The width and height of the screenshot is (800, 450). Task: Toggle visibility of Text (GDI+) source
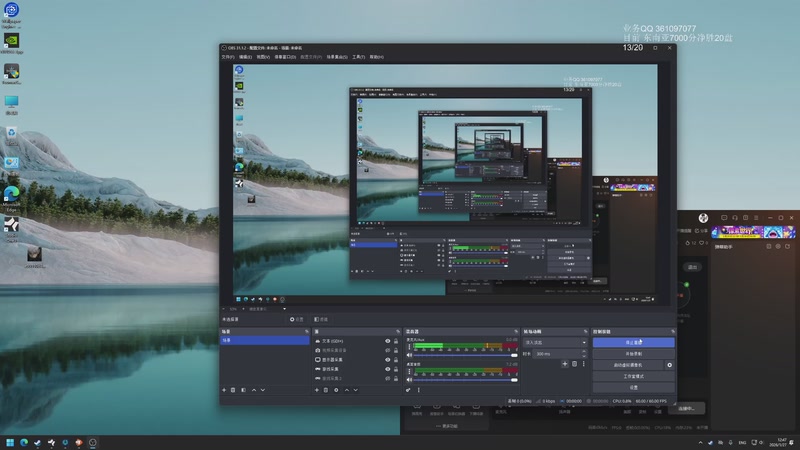coord(388,341)
